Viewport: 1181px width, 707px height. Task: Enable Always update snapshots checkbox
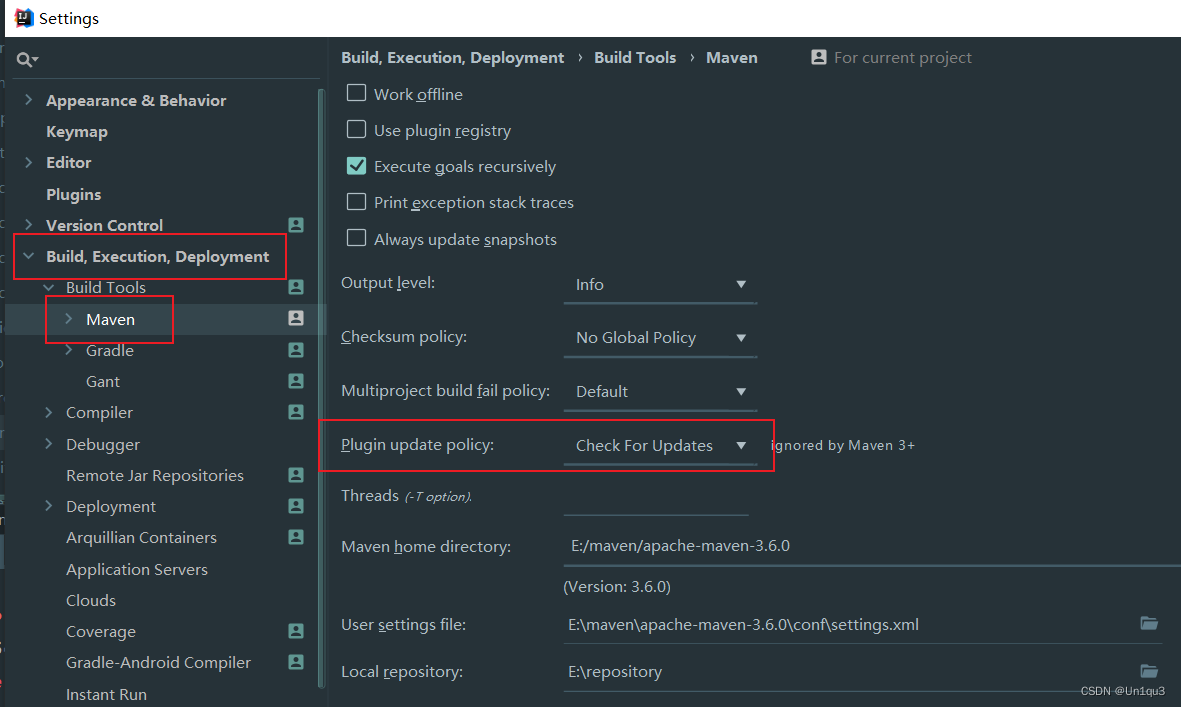(356, 238)
